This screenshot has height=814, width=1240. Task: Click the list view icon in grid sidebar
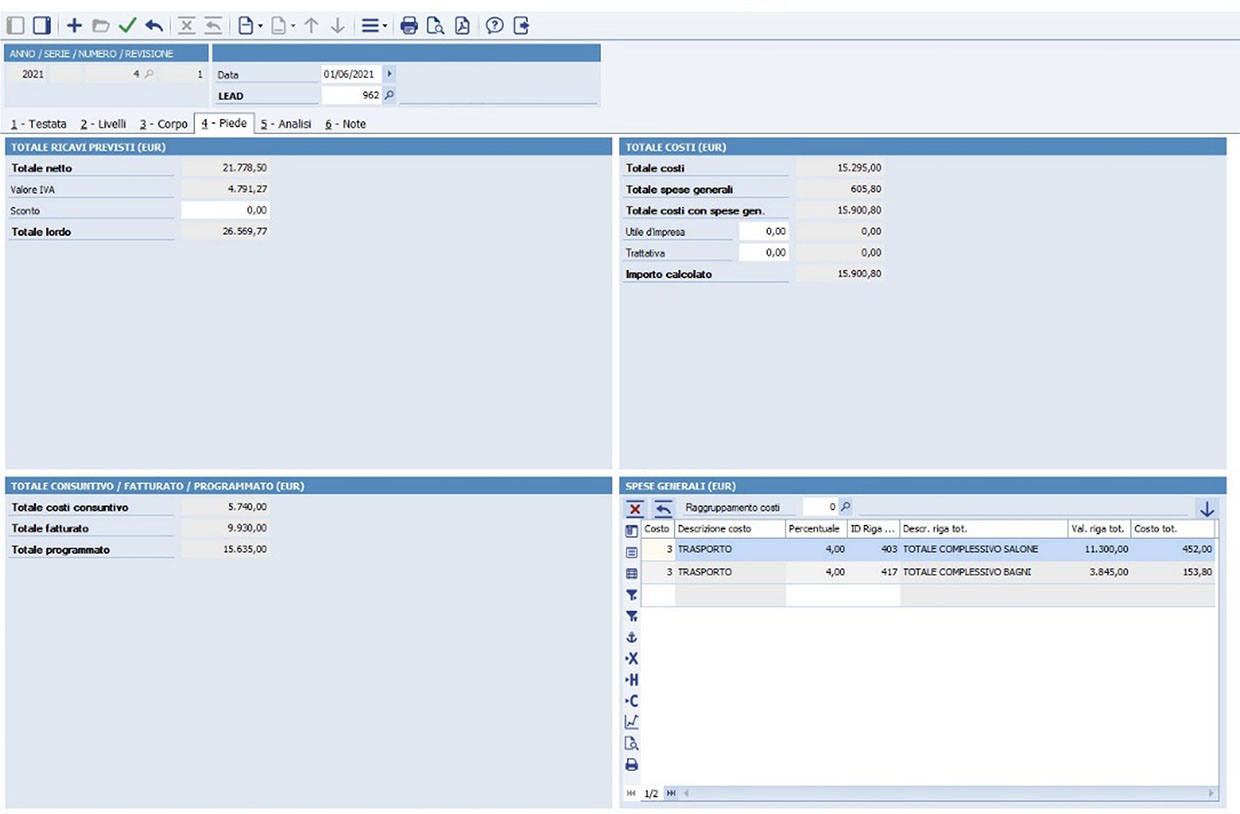(x=631, y=552)
